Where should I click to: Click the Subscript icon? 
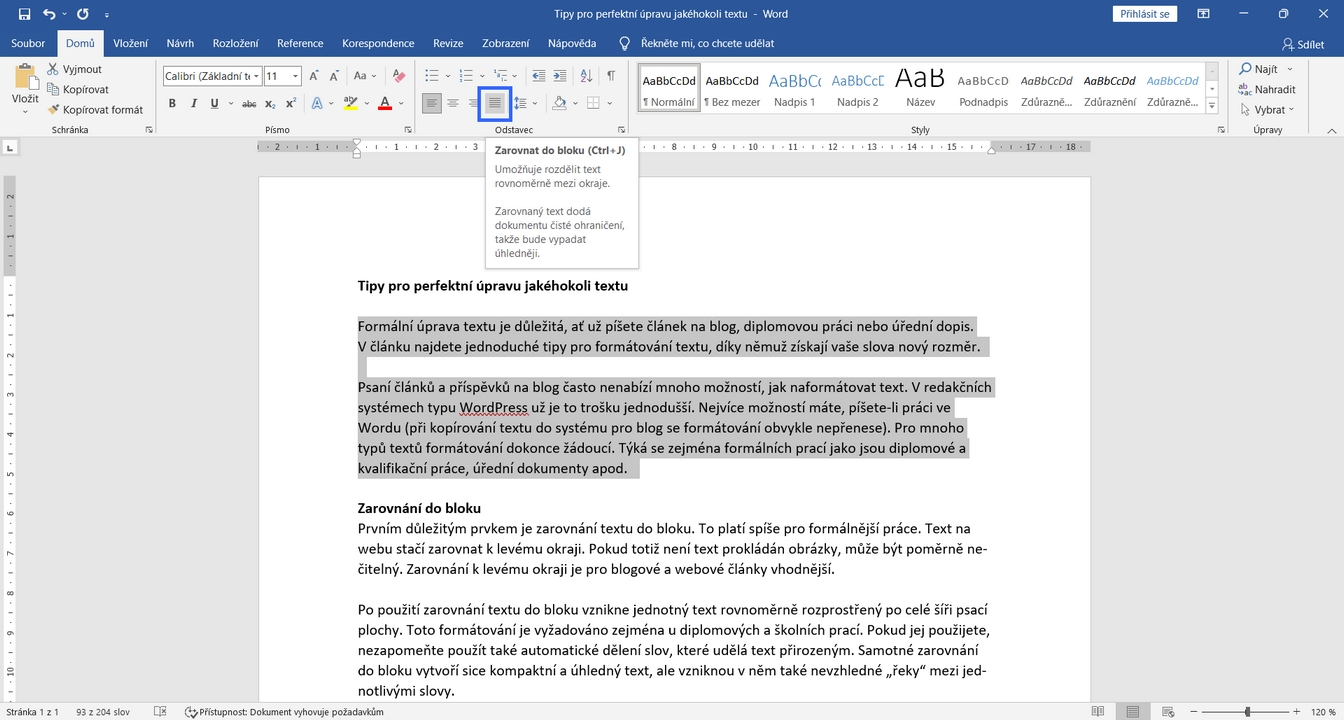pos(271,103)
